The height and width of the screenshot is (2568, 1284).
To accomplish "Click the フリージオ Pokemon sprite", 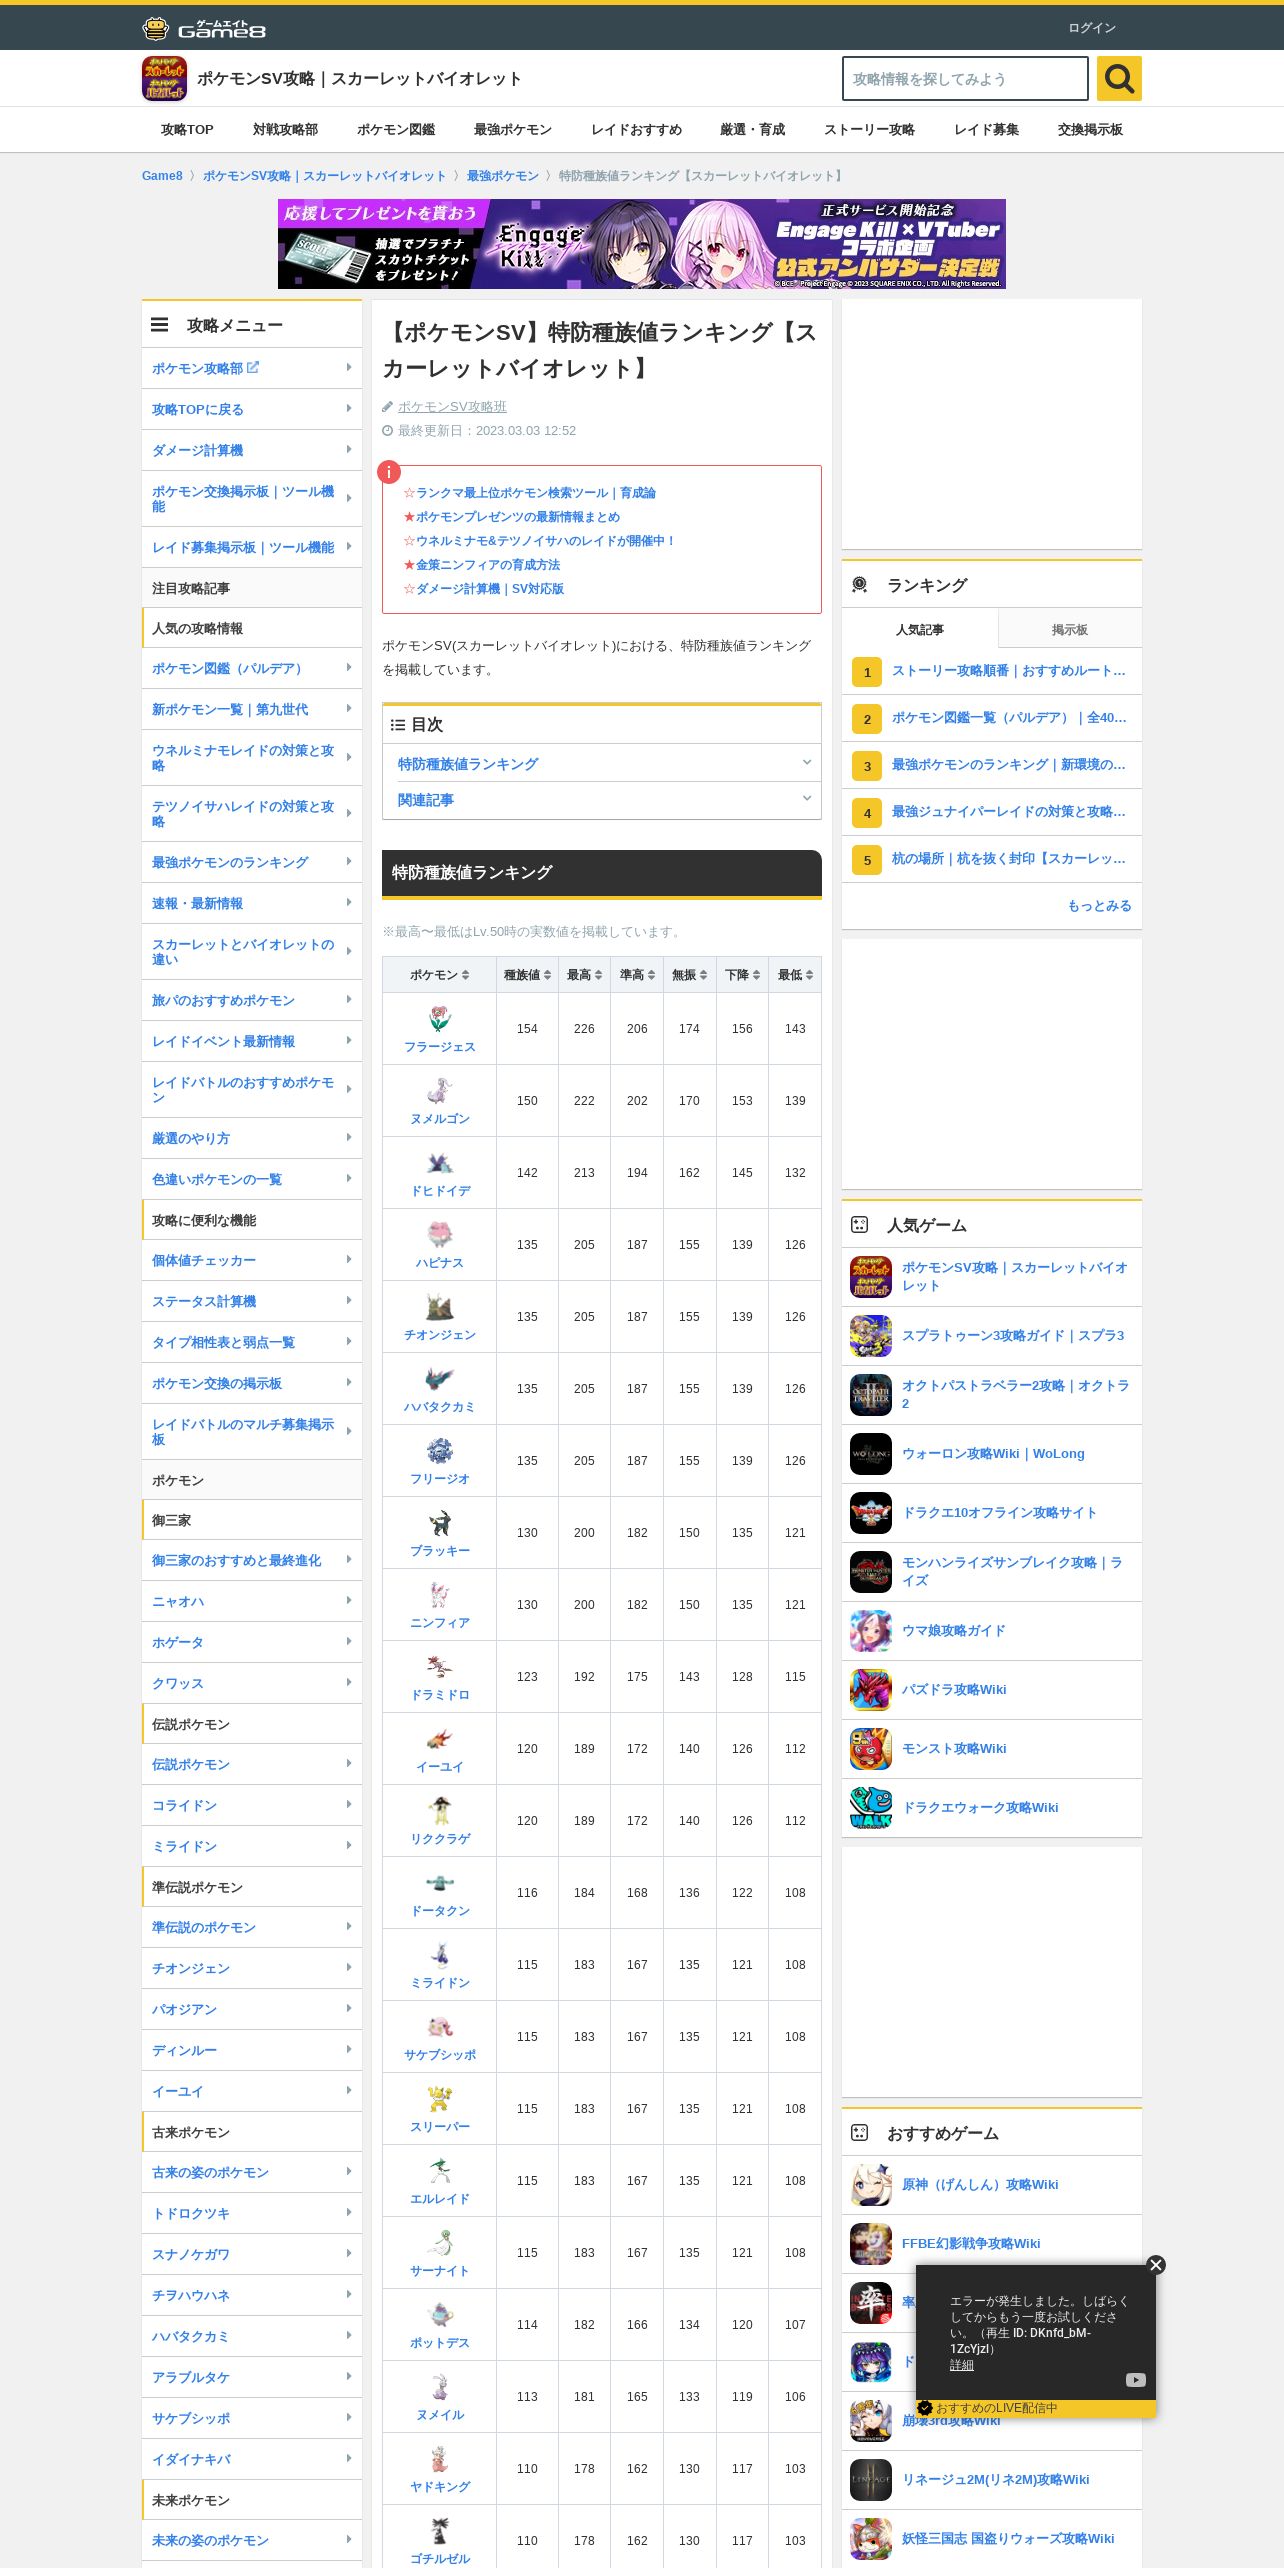I will click(x=440, y=1451).
